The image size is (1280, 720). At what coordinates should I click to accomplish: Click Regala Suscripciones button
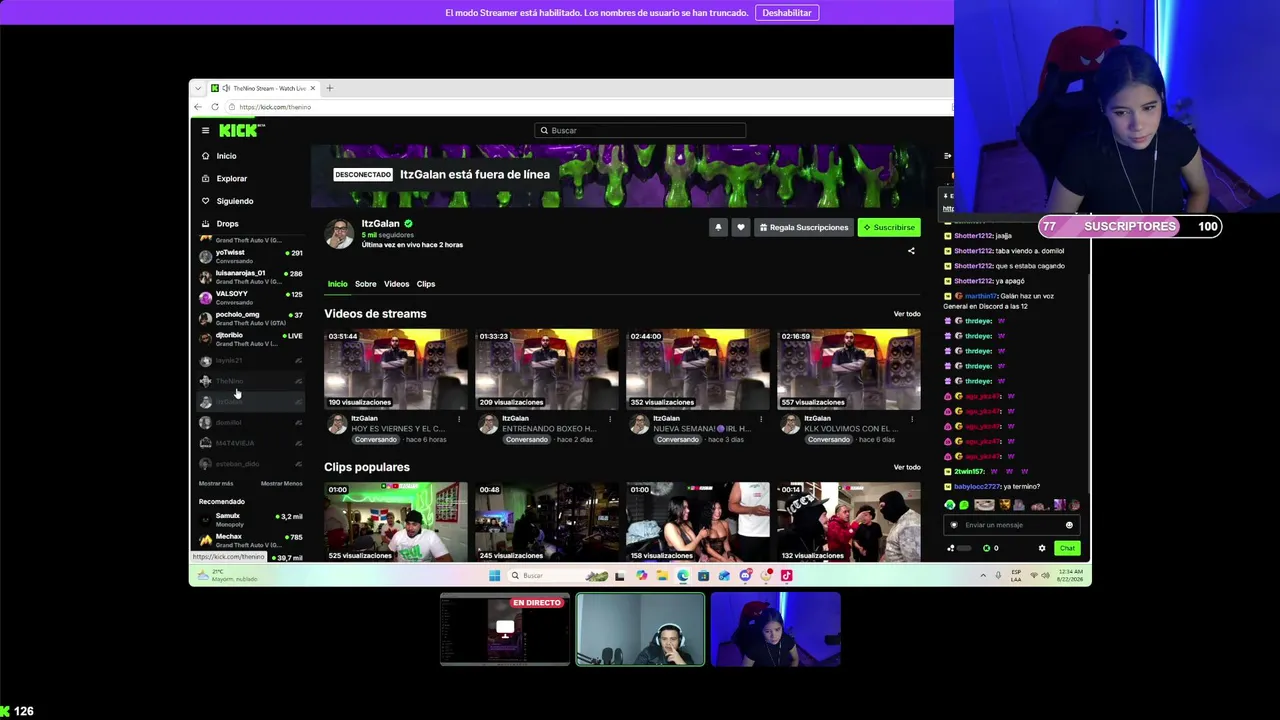click(804, 228)
